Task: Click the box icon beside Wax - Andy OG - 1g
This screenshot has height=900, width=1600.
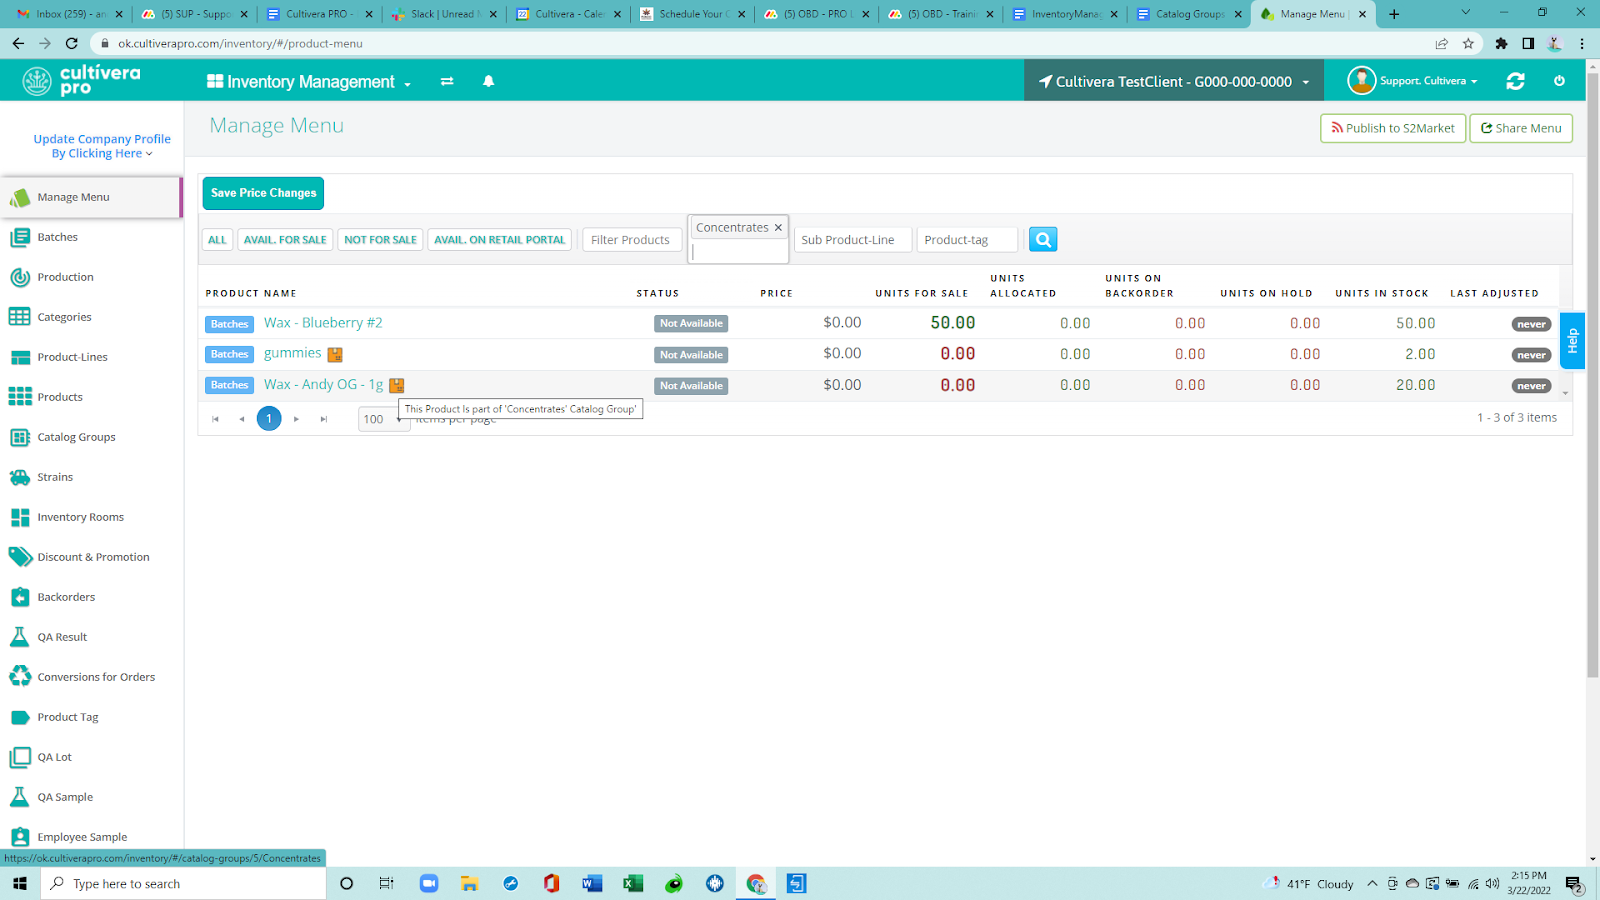Action: pos(396,385)
